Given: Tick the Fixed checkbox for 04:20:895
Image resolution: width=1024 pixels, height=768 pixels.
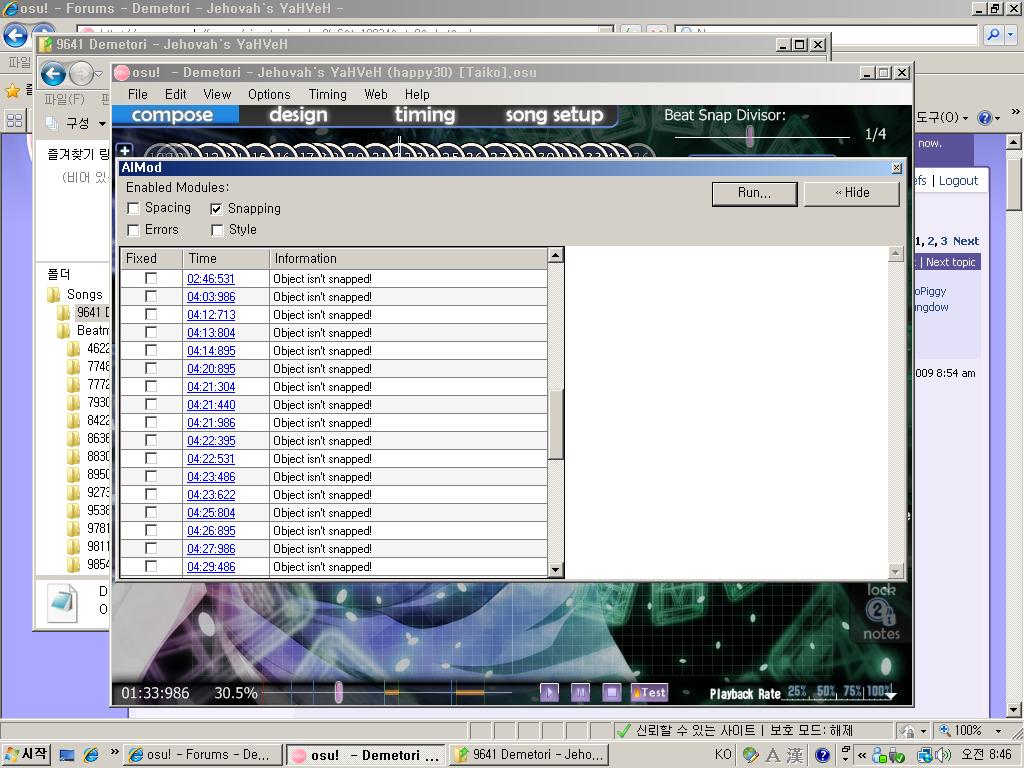Looking at the screenshot, I should tap(151, 368).
